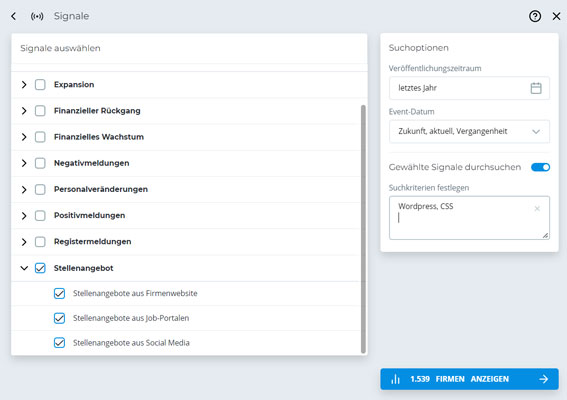Open calendar icon in Veröffentlichungszeitraum field
This screenshot has height=400, width=567.
[x=536, y=88]
